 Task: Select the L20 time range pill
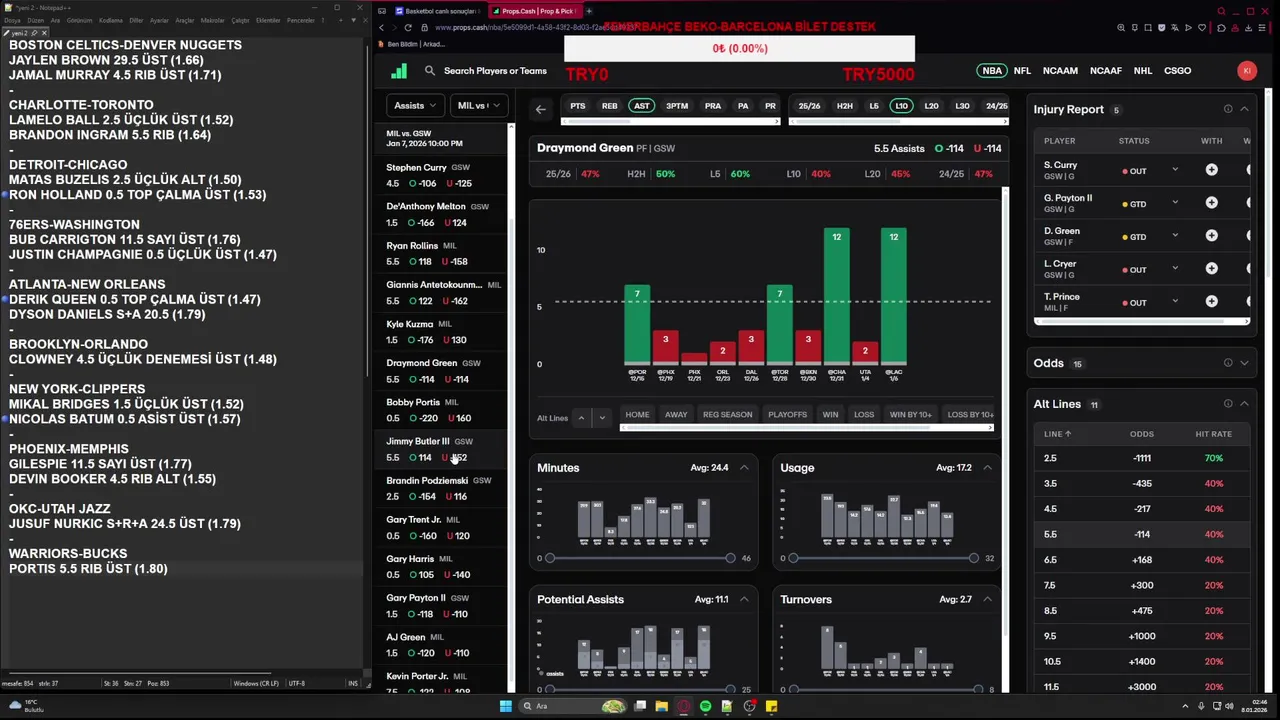[931, 106]
